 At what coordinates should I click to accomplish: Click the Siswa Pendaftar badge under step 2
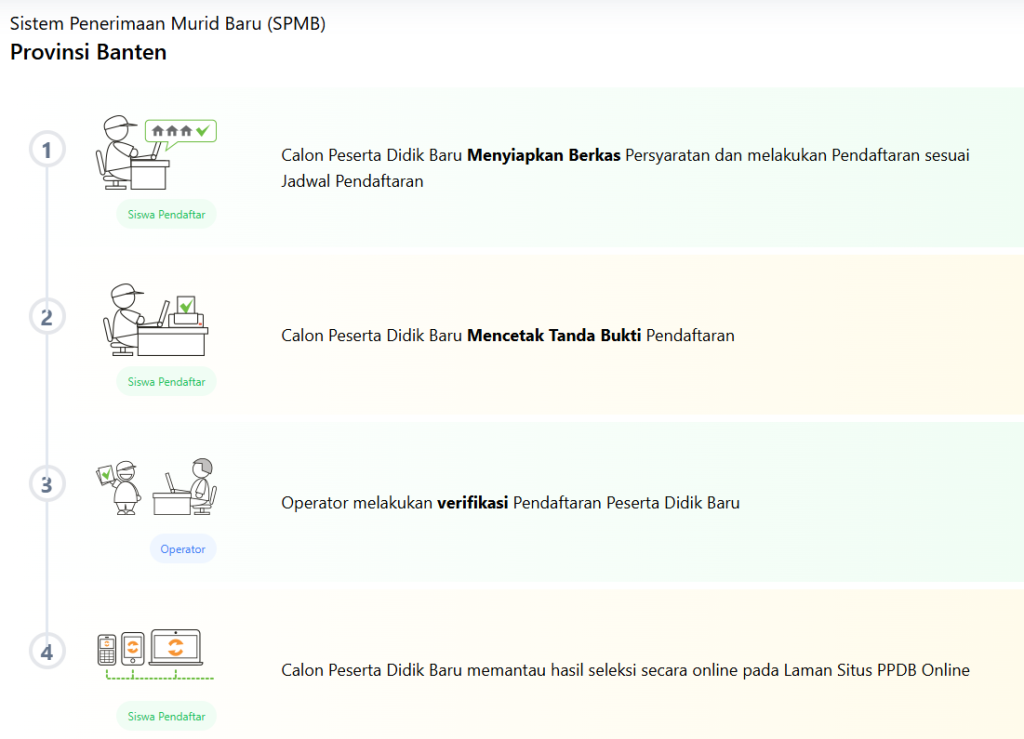pos(166,382)
